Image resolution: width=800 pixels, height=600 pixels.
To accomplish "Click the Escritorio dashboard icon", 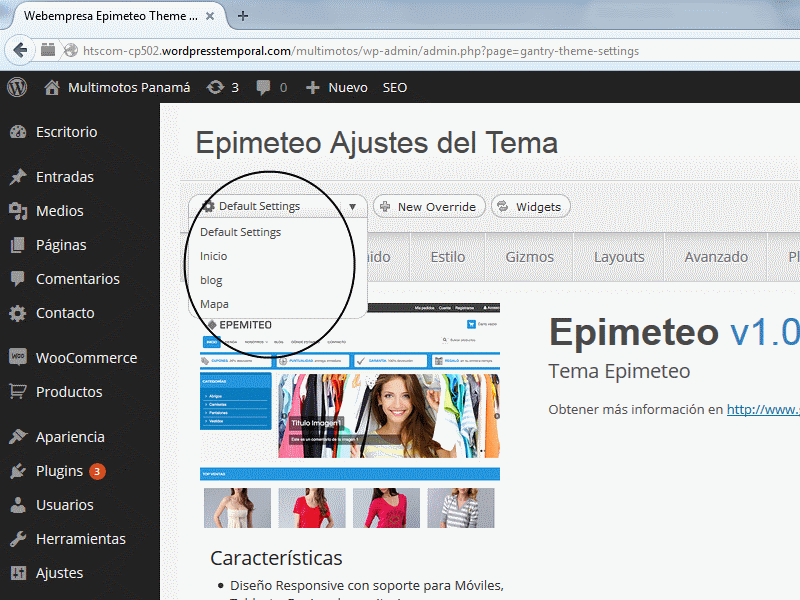I will click(18, 132).
